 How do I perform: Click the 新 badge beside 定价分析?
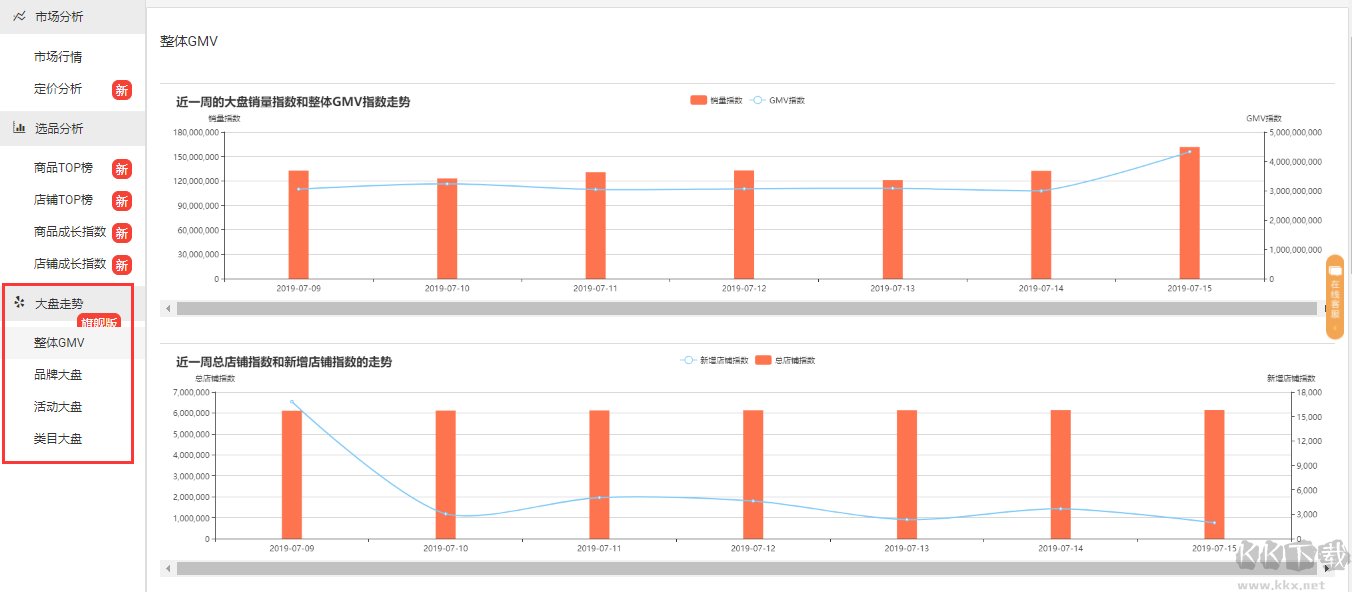(x=121, y=90)
